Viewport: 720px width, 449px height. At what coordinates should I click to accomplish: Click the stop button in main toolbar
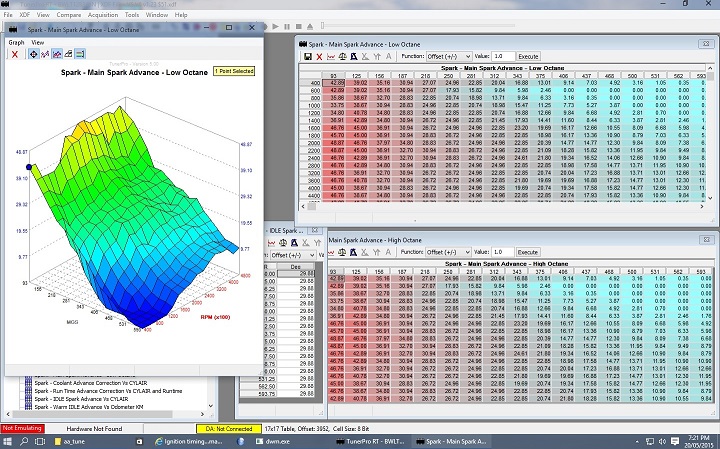click(x=298, y=27)
